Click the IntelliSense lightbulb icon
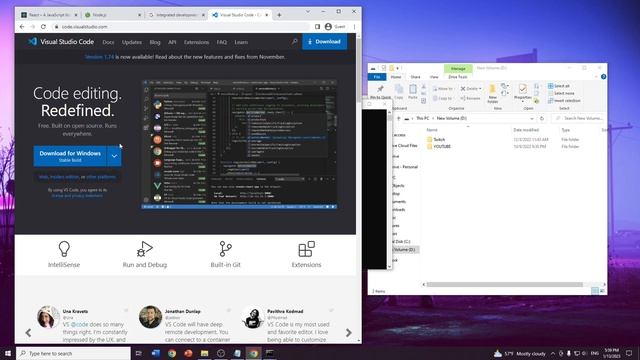 tap(64, 249)
